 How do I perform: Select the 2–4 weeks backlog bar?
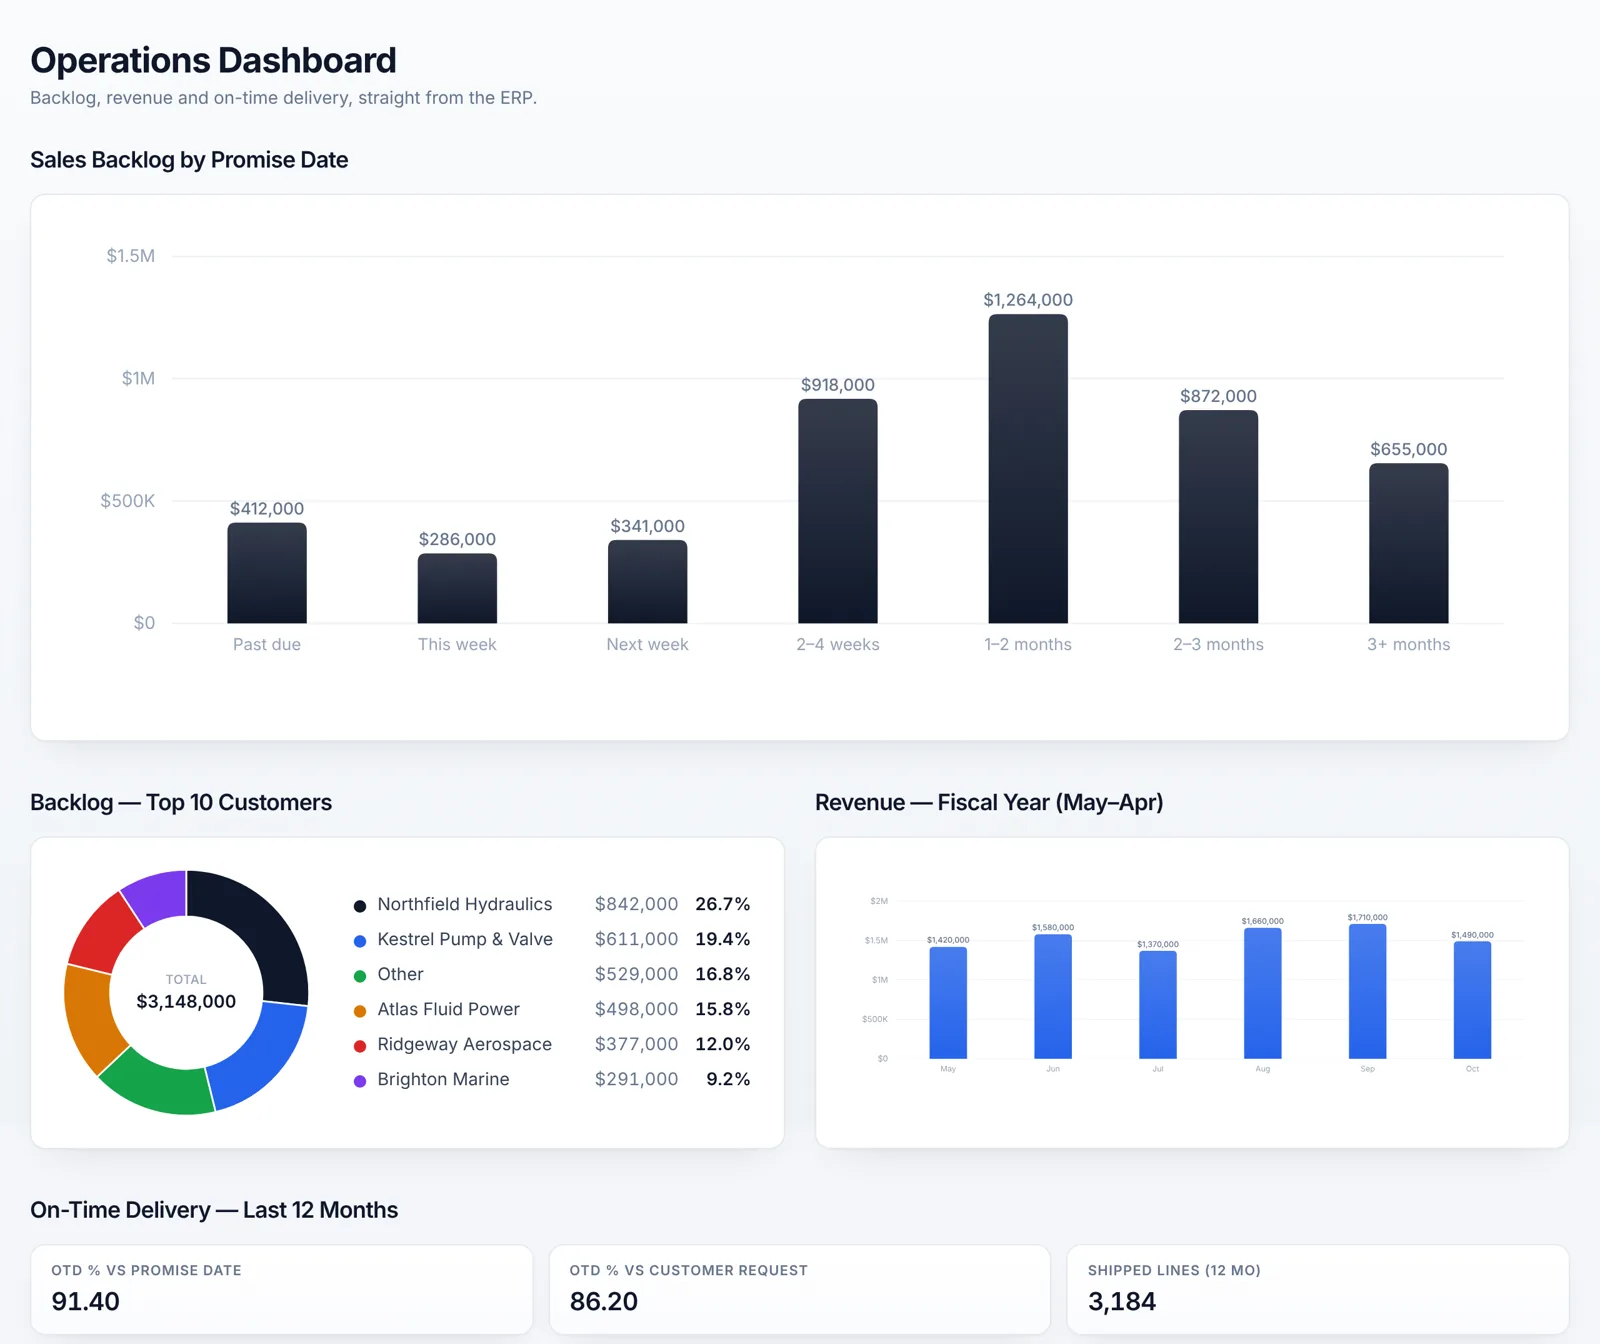tap(838, 511)
